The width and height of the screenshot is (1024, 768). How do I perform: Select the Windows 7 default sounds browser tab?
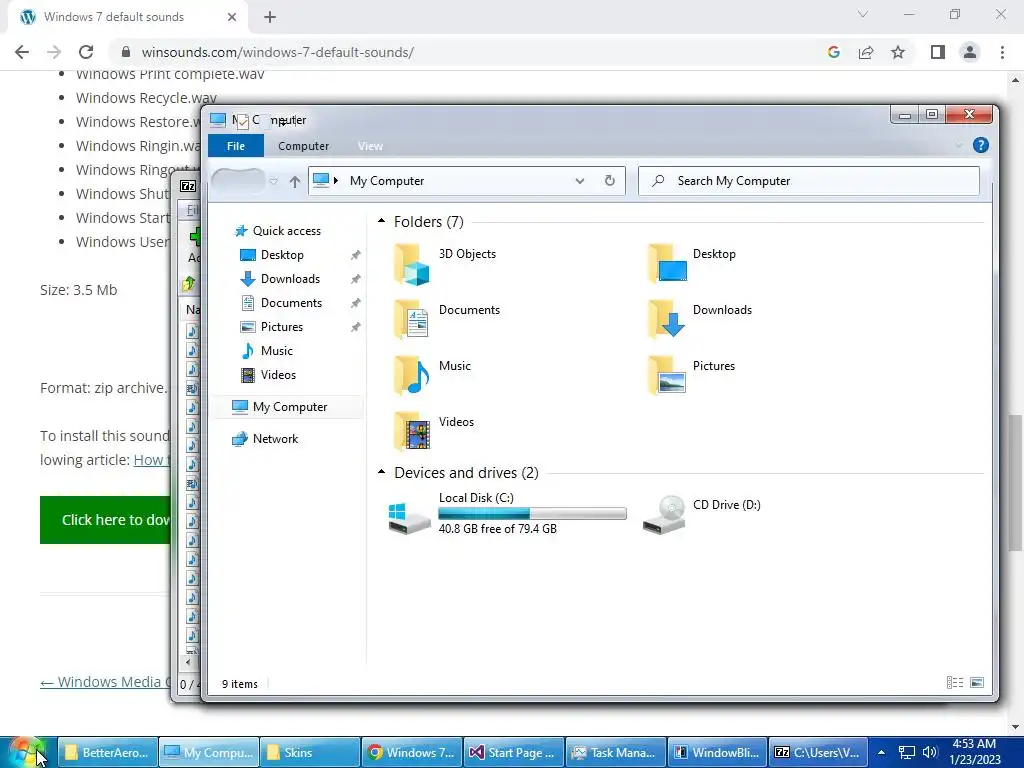128,17
